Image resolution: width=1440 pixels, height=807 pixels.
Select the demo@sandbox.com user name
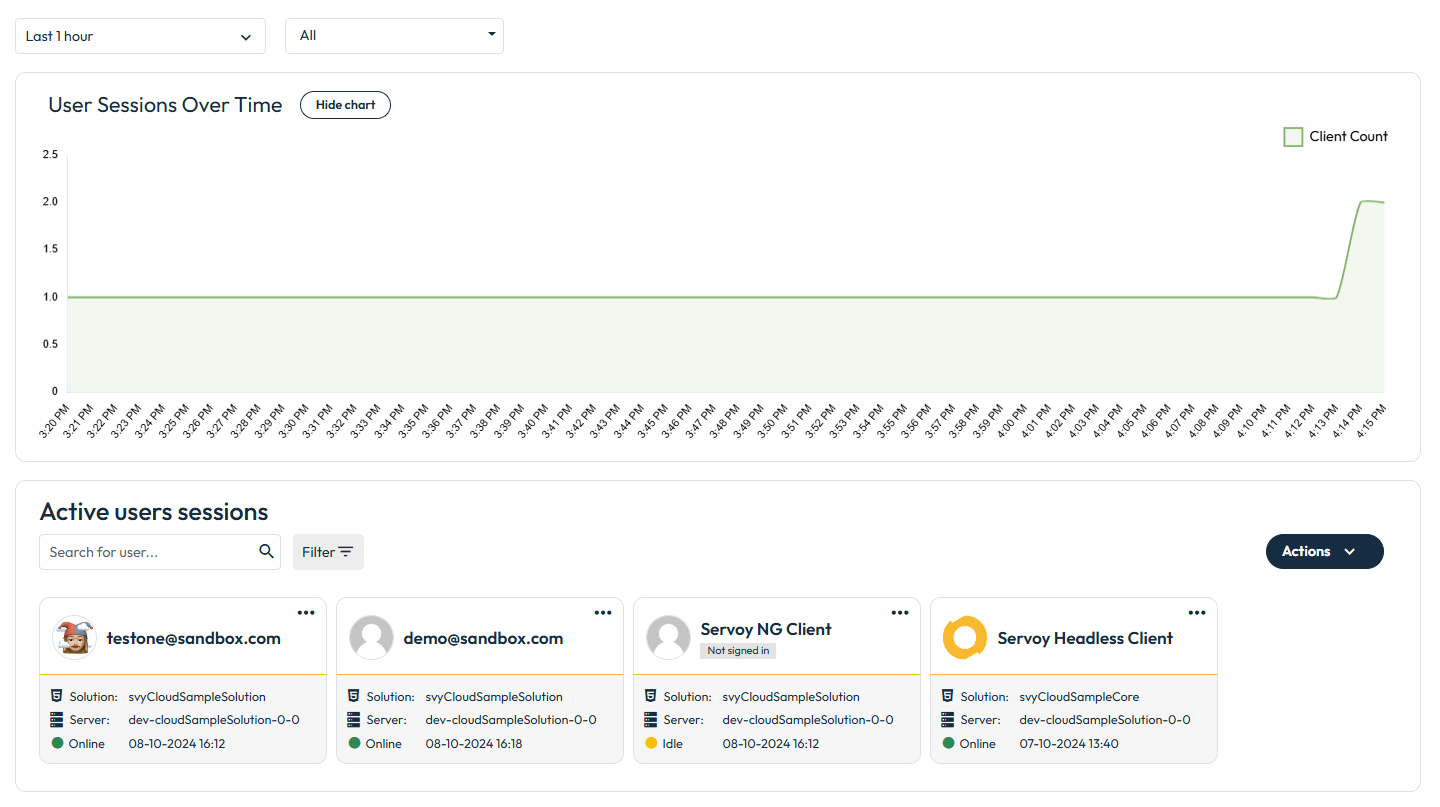(484, 638)
